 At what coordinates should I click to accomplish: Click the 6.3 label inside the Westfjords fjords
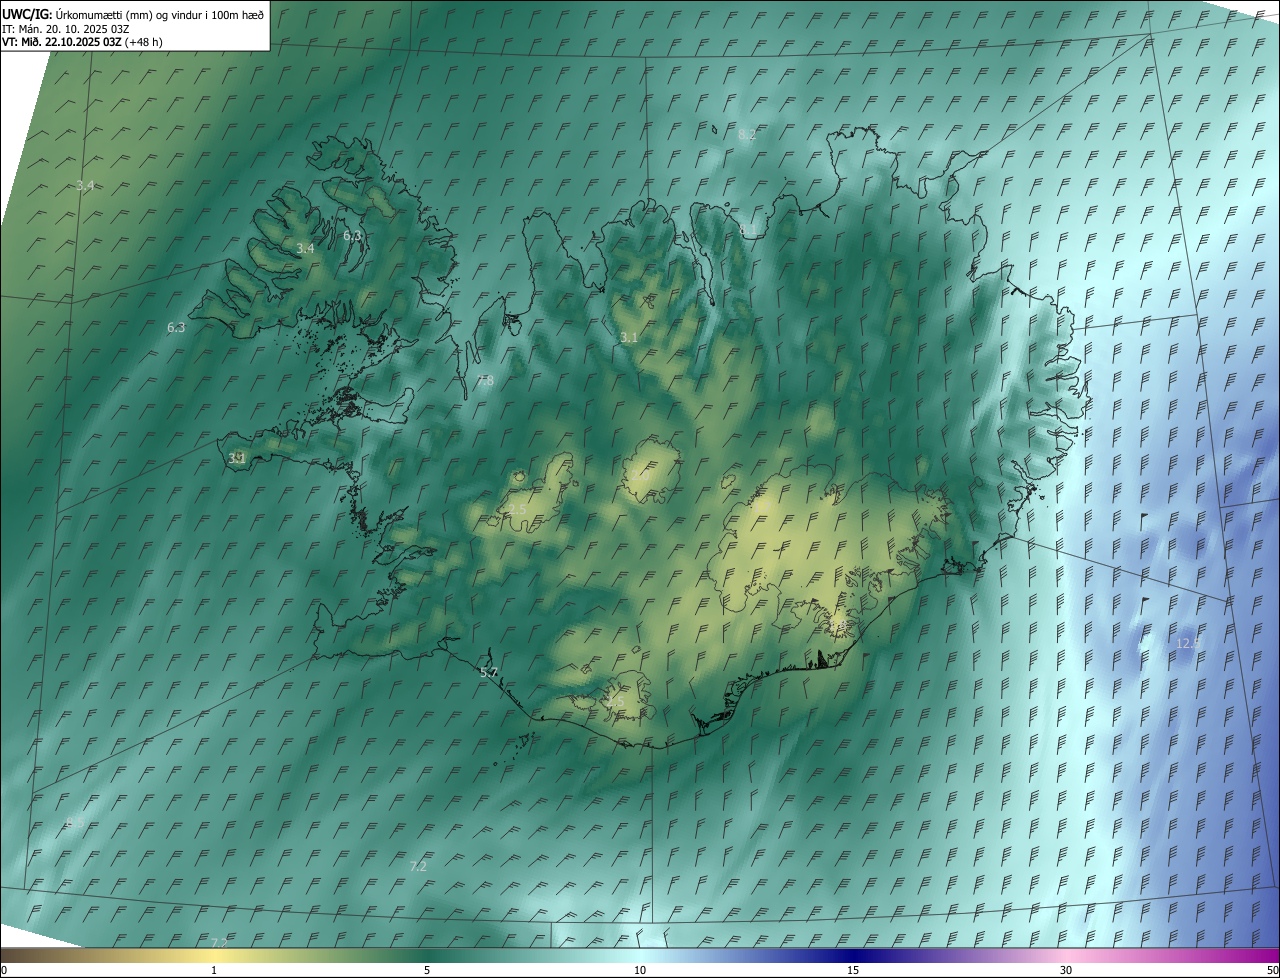click(x=352, y=235)
